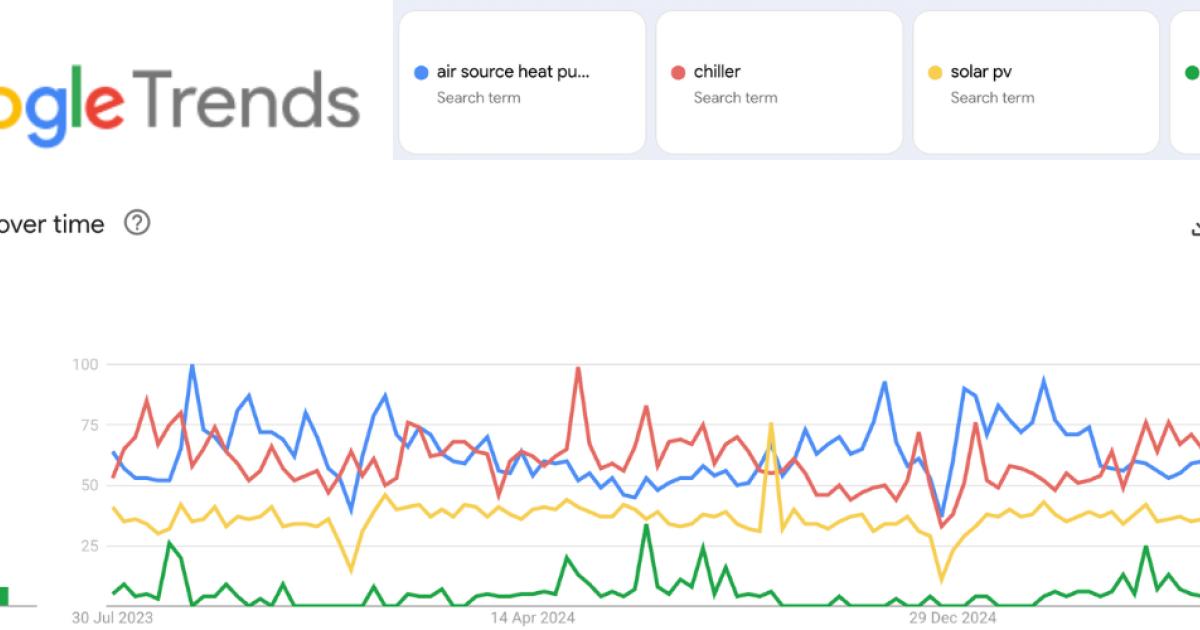This screenshot has height=630, width=1200.
Task: Click the red chiller peak near April 2024
Action: pos(578,368)
